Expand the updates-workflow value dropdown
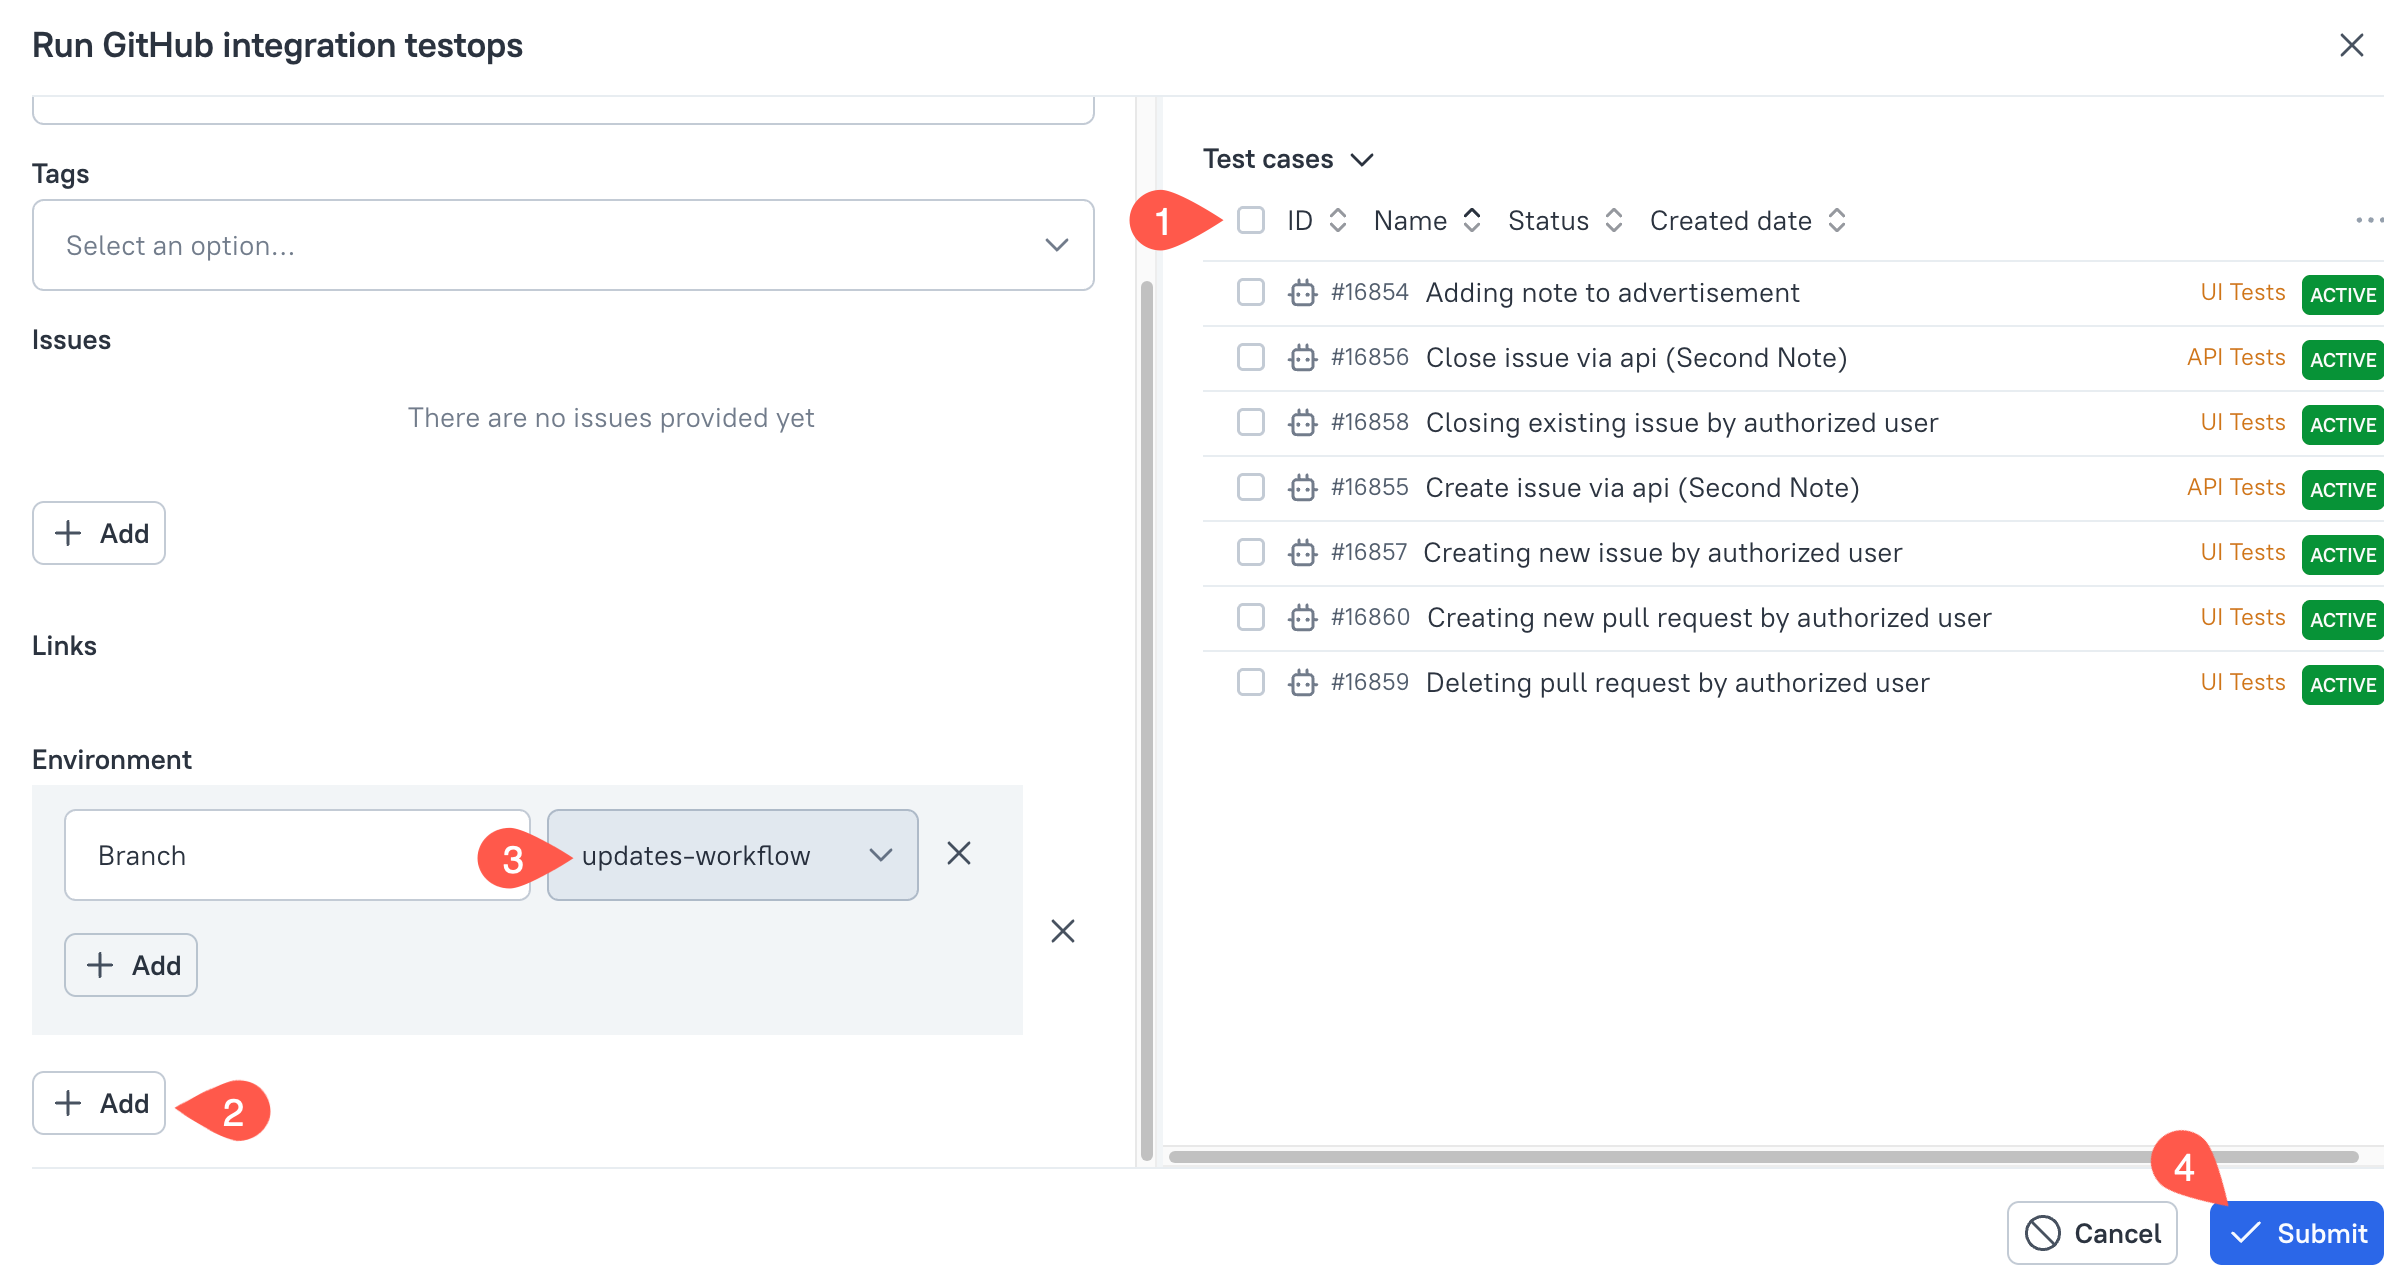The width and height of the screenshot is (2402, 1286). pos(733,856)
